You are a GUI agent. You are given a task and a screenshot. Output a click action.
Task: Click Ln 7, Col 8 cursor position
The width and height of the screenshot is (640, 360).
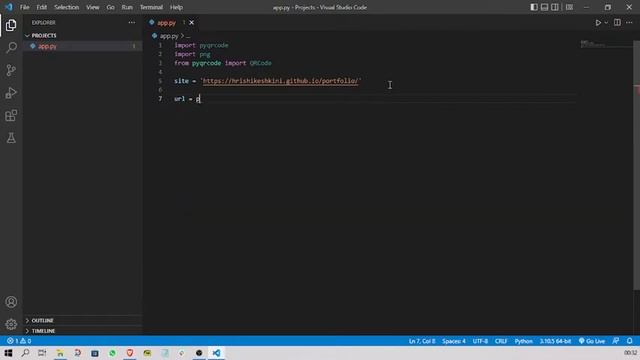click(x=422, y=341)
